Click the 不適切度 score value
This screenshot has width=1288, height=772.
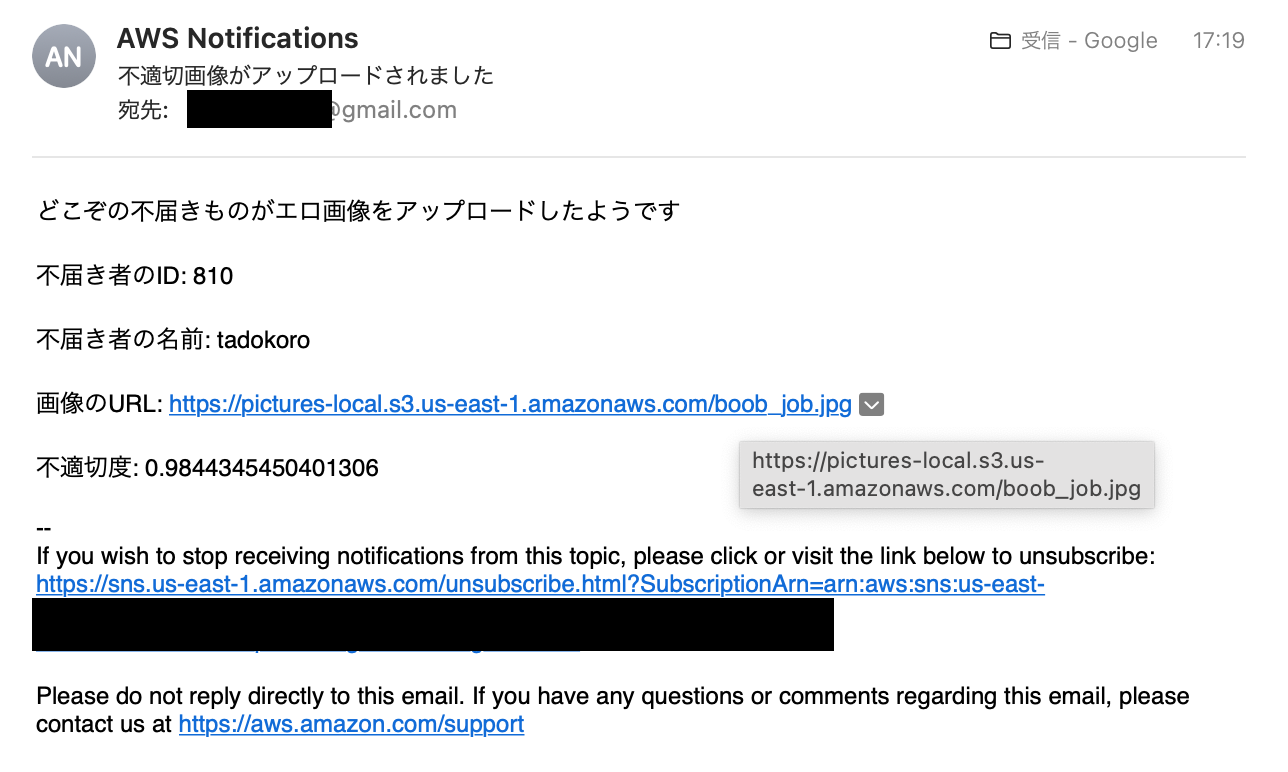[x=262, y=468]
